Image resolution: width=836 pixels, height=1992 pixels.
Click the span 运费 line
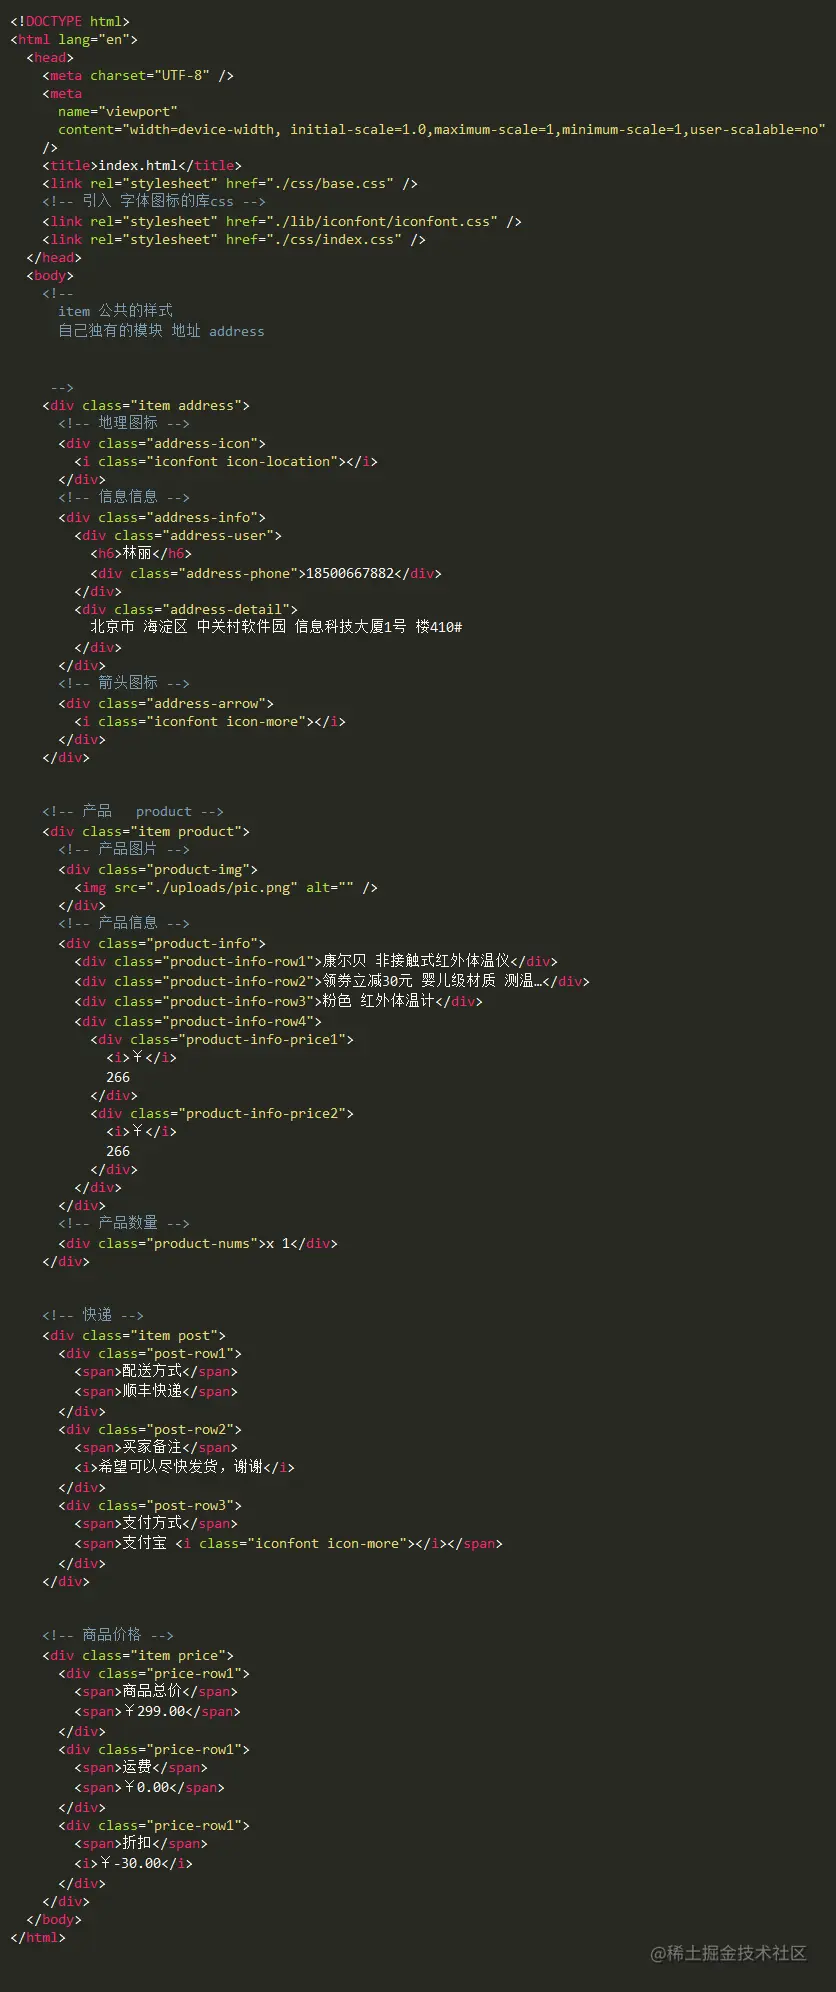pyautogui.click(x=141, y=1767)
